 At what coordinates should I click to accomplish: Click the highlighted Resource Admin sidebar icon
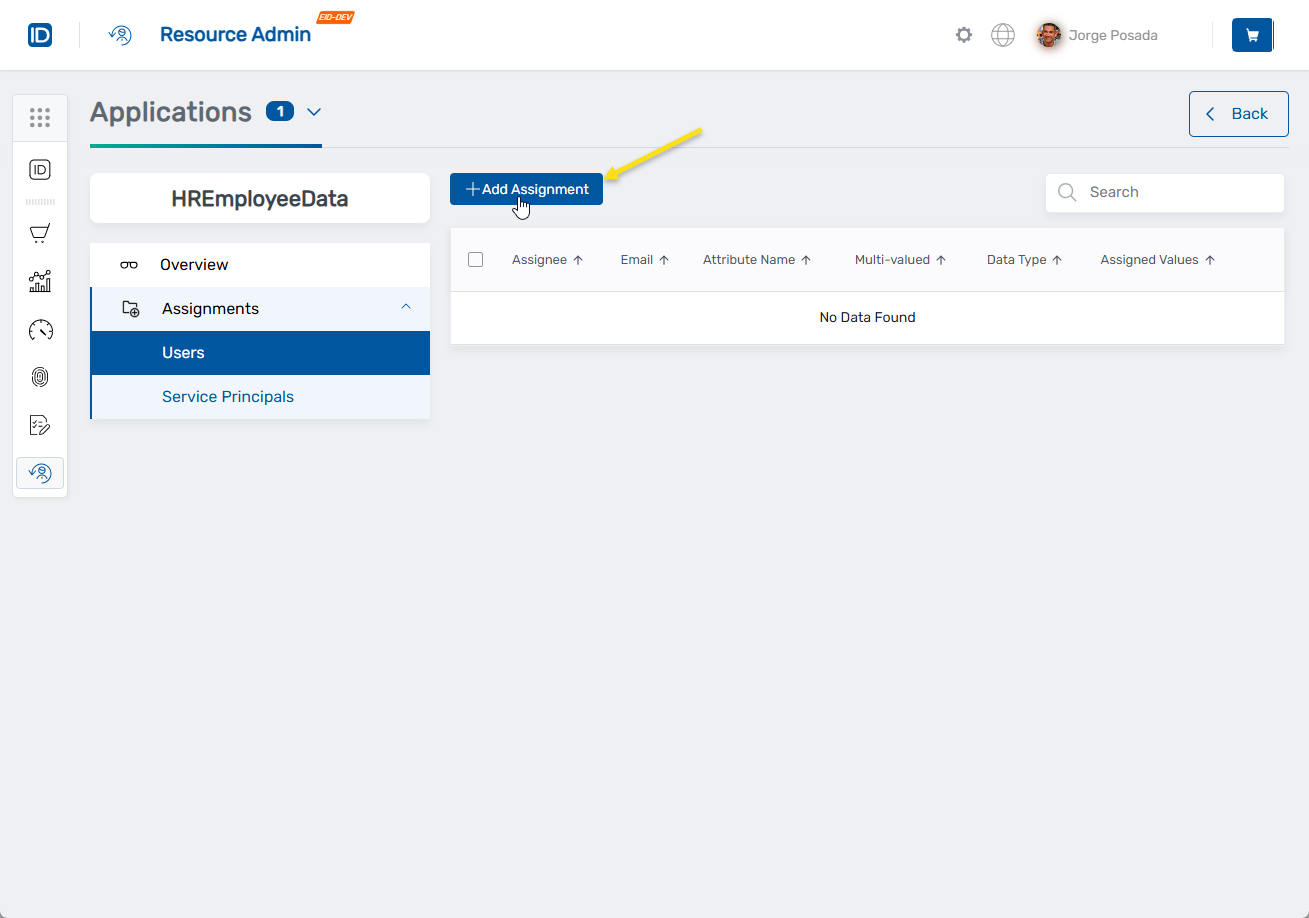point(40,472)
